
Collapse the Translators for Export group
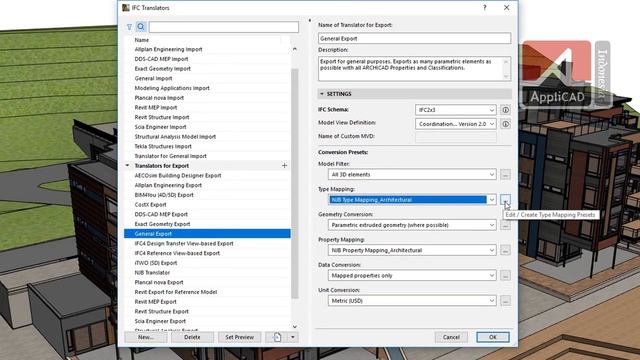(x=127, y=166)
